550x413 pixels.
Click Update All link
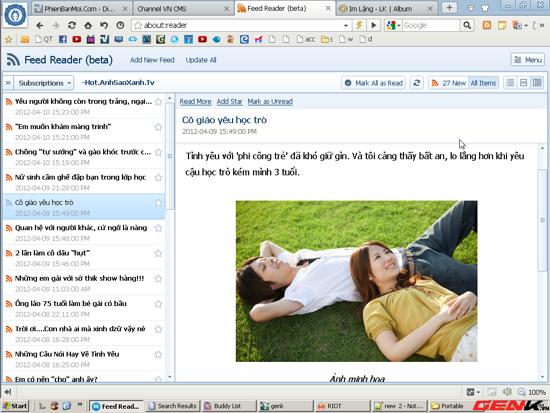click(201, 60)
